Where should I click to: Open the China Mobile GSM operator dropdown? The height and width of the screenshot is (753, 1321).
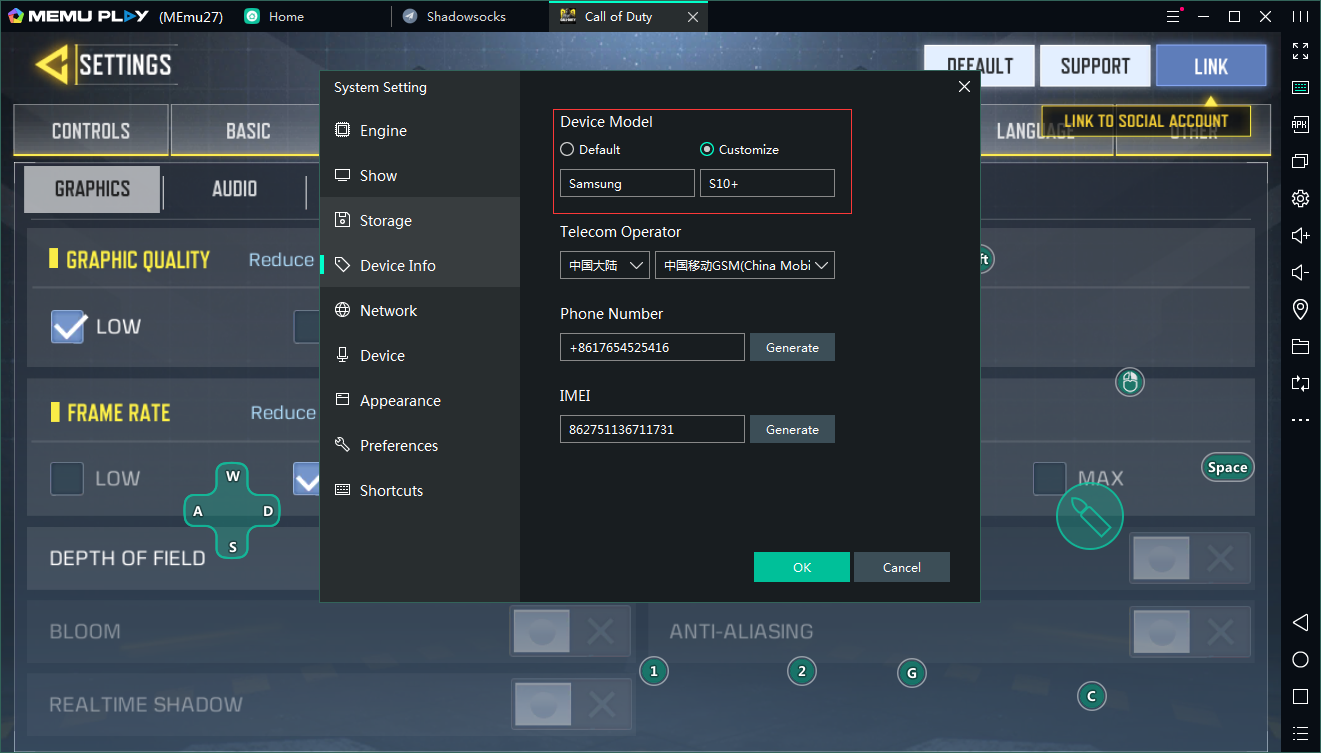744,265
